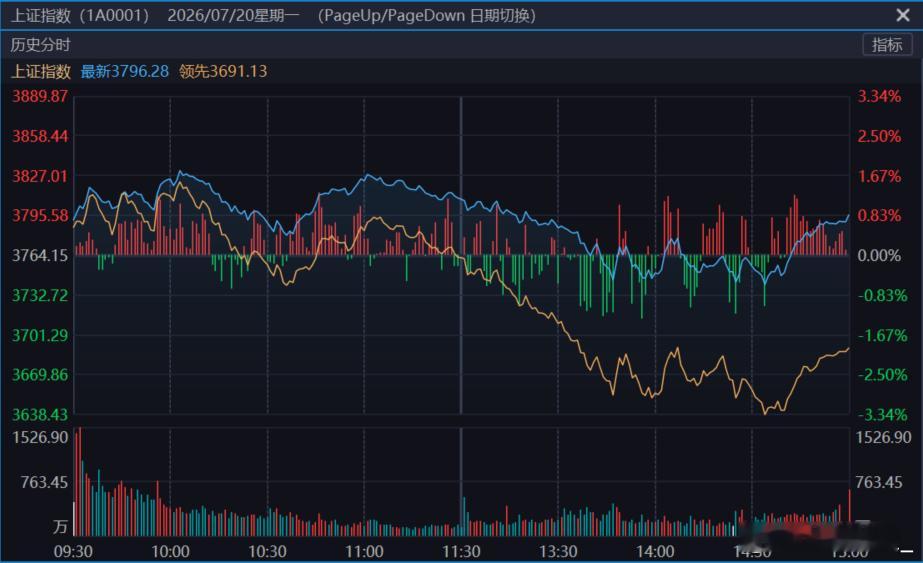
Task: Click the left 1526.90 volume label
Action: (x=40, y=437)
